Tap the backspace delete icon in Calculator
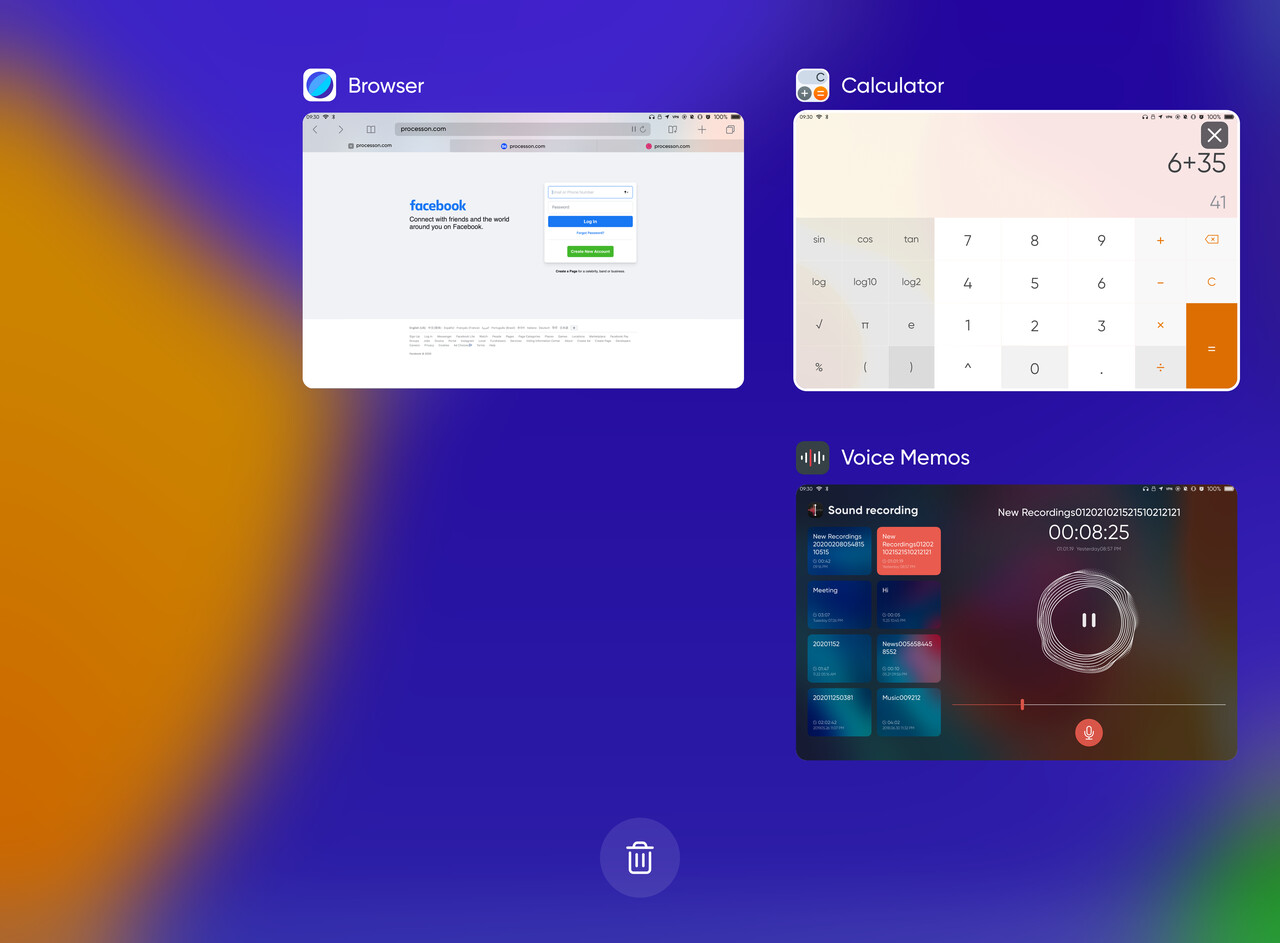The width and height of the screenshot is (1280, 943). pos(1211,239)
